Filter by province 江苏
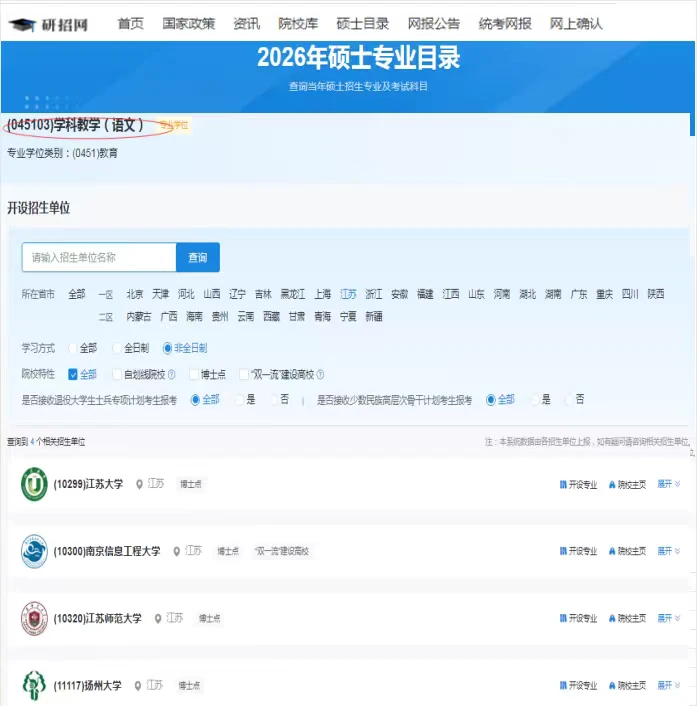 (x=348, y=294)
